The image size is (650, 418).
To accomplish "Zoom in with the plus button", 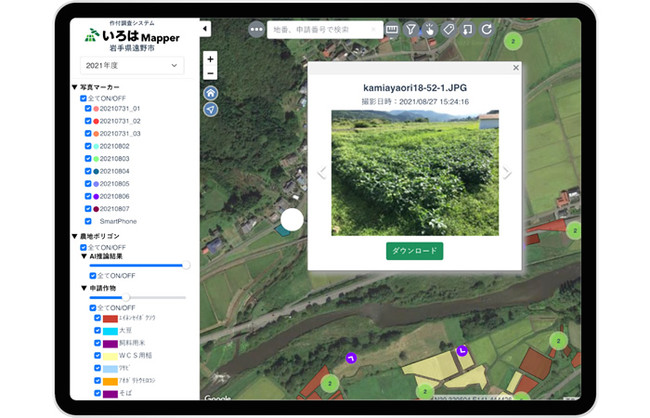I will coord(211,59).
